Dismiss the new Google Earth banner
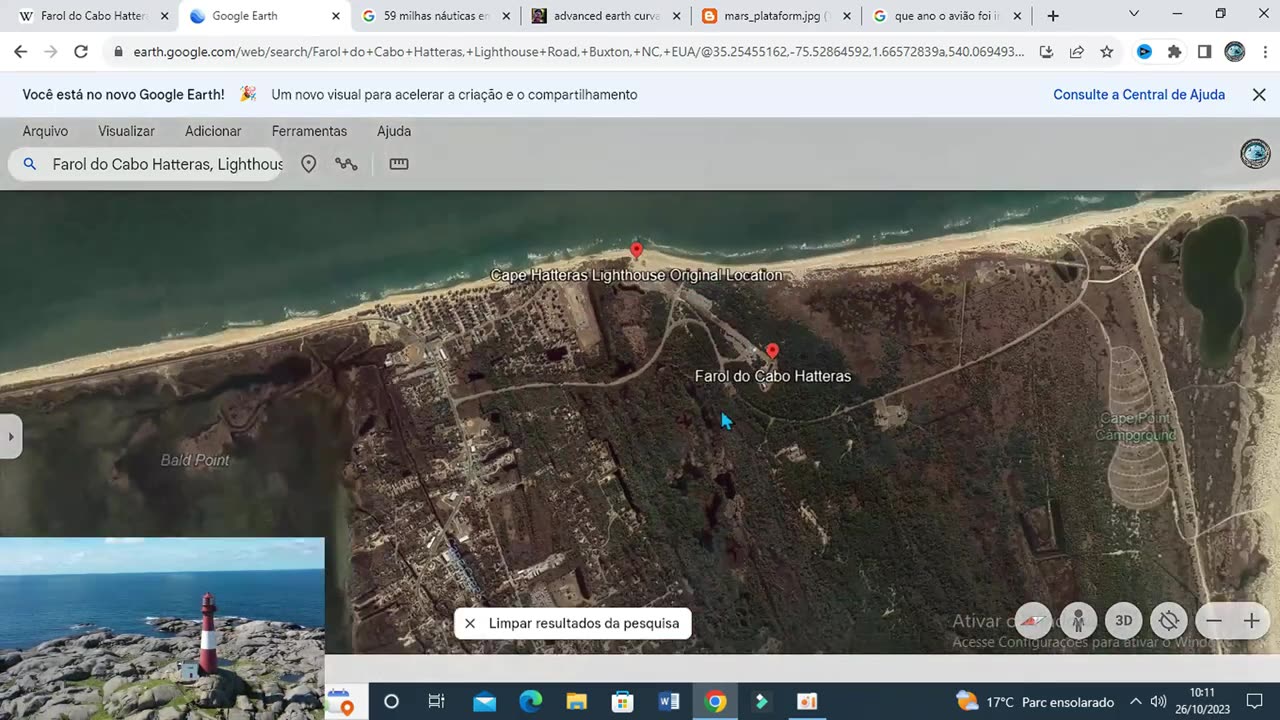Screen dimensions: 1280x720 (x=1259, y=95)
